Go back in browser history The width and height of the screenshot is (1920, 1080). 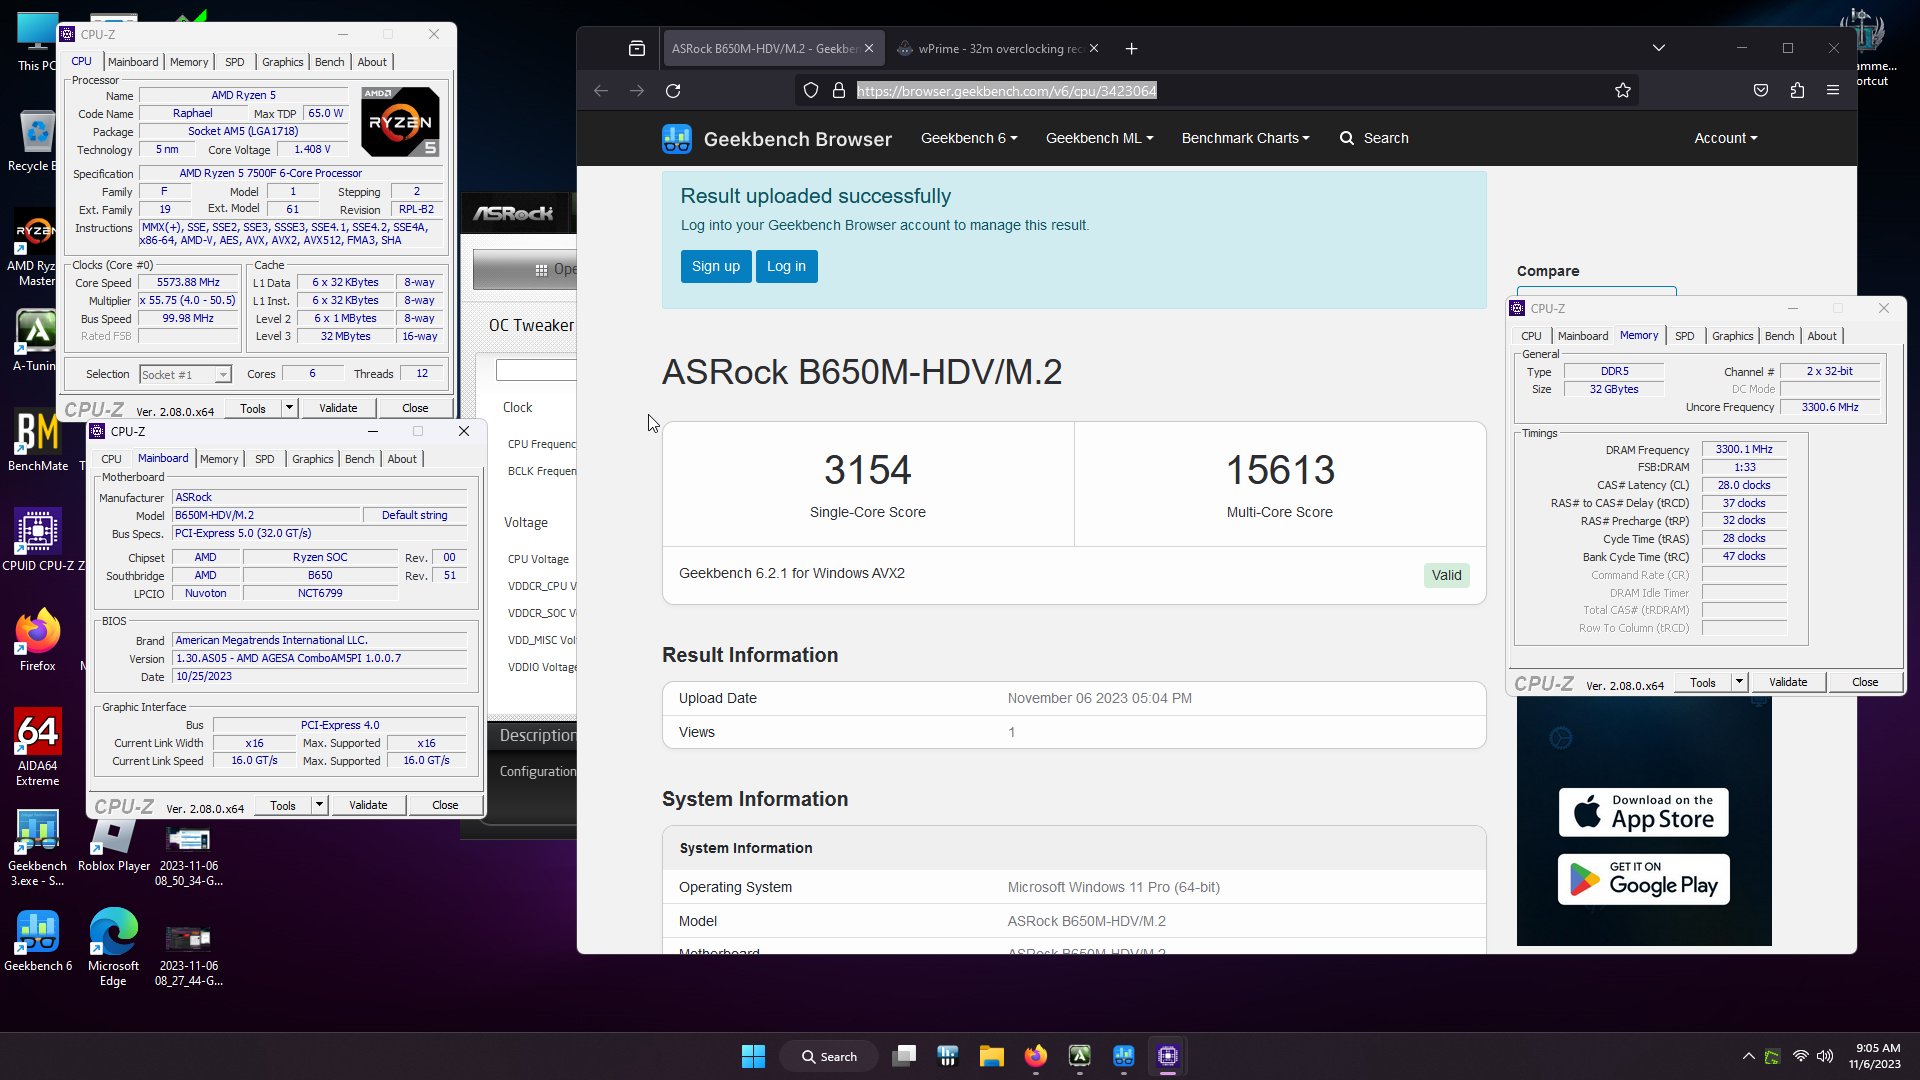pyautogui.click(x=601, y=91)
